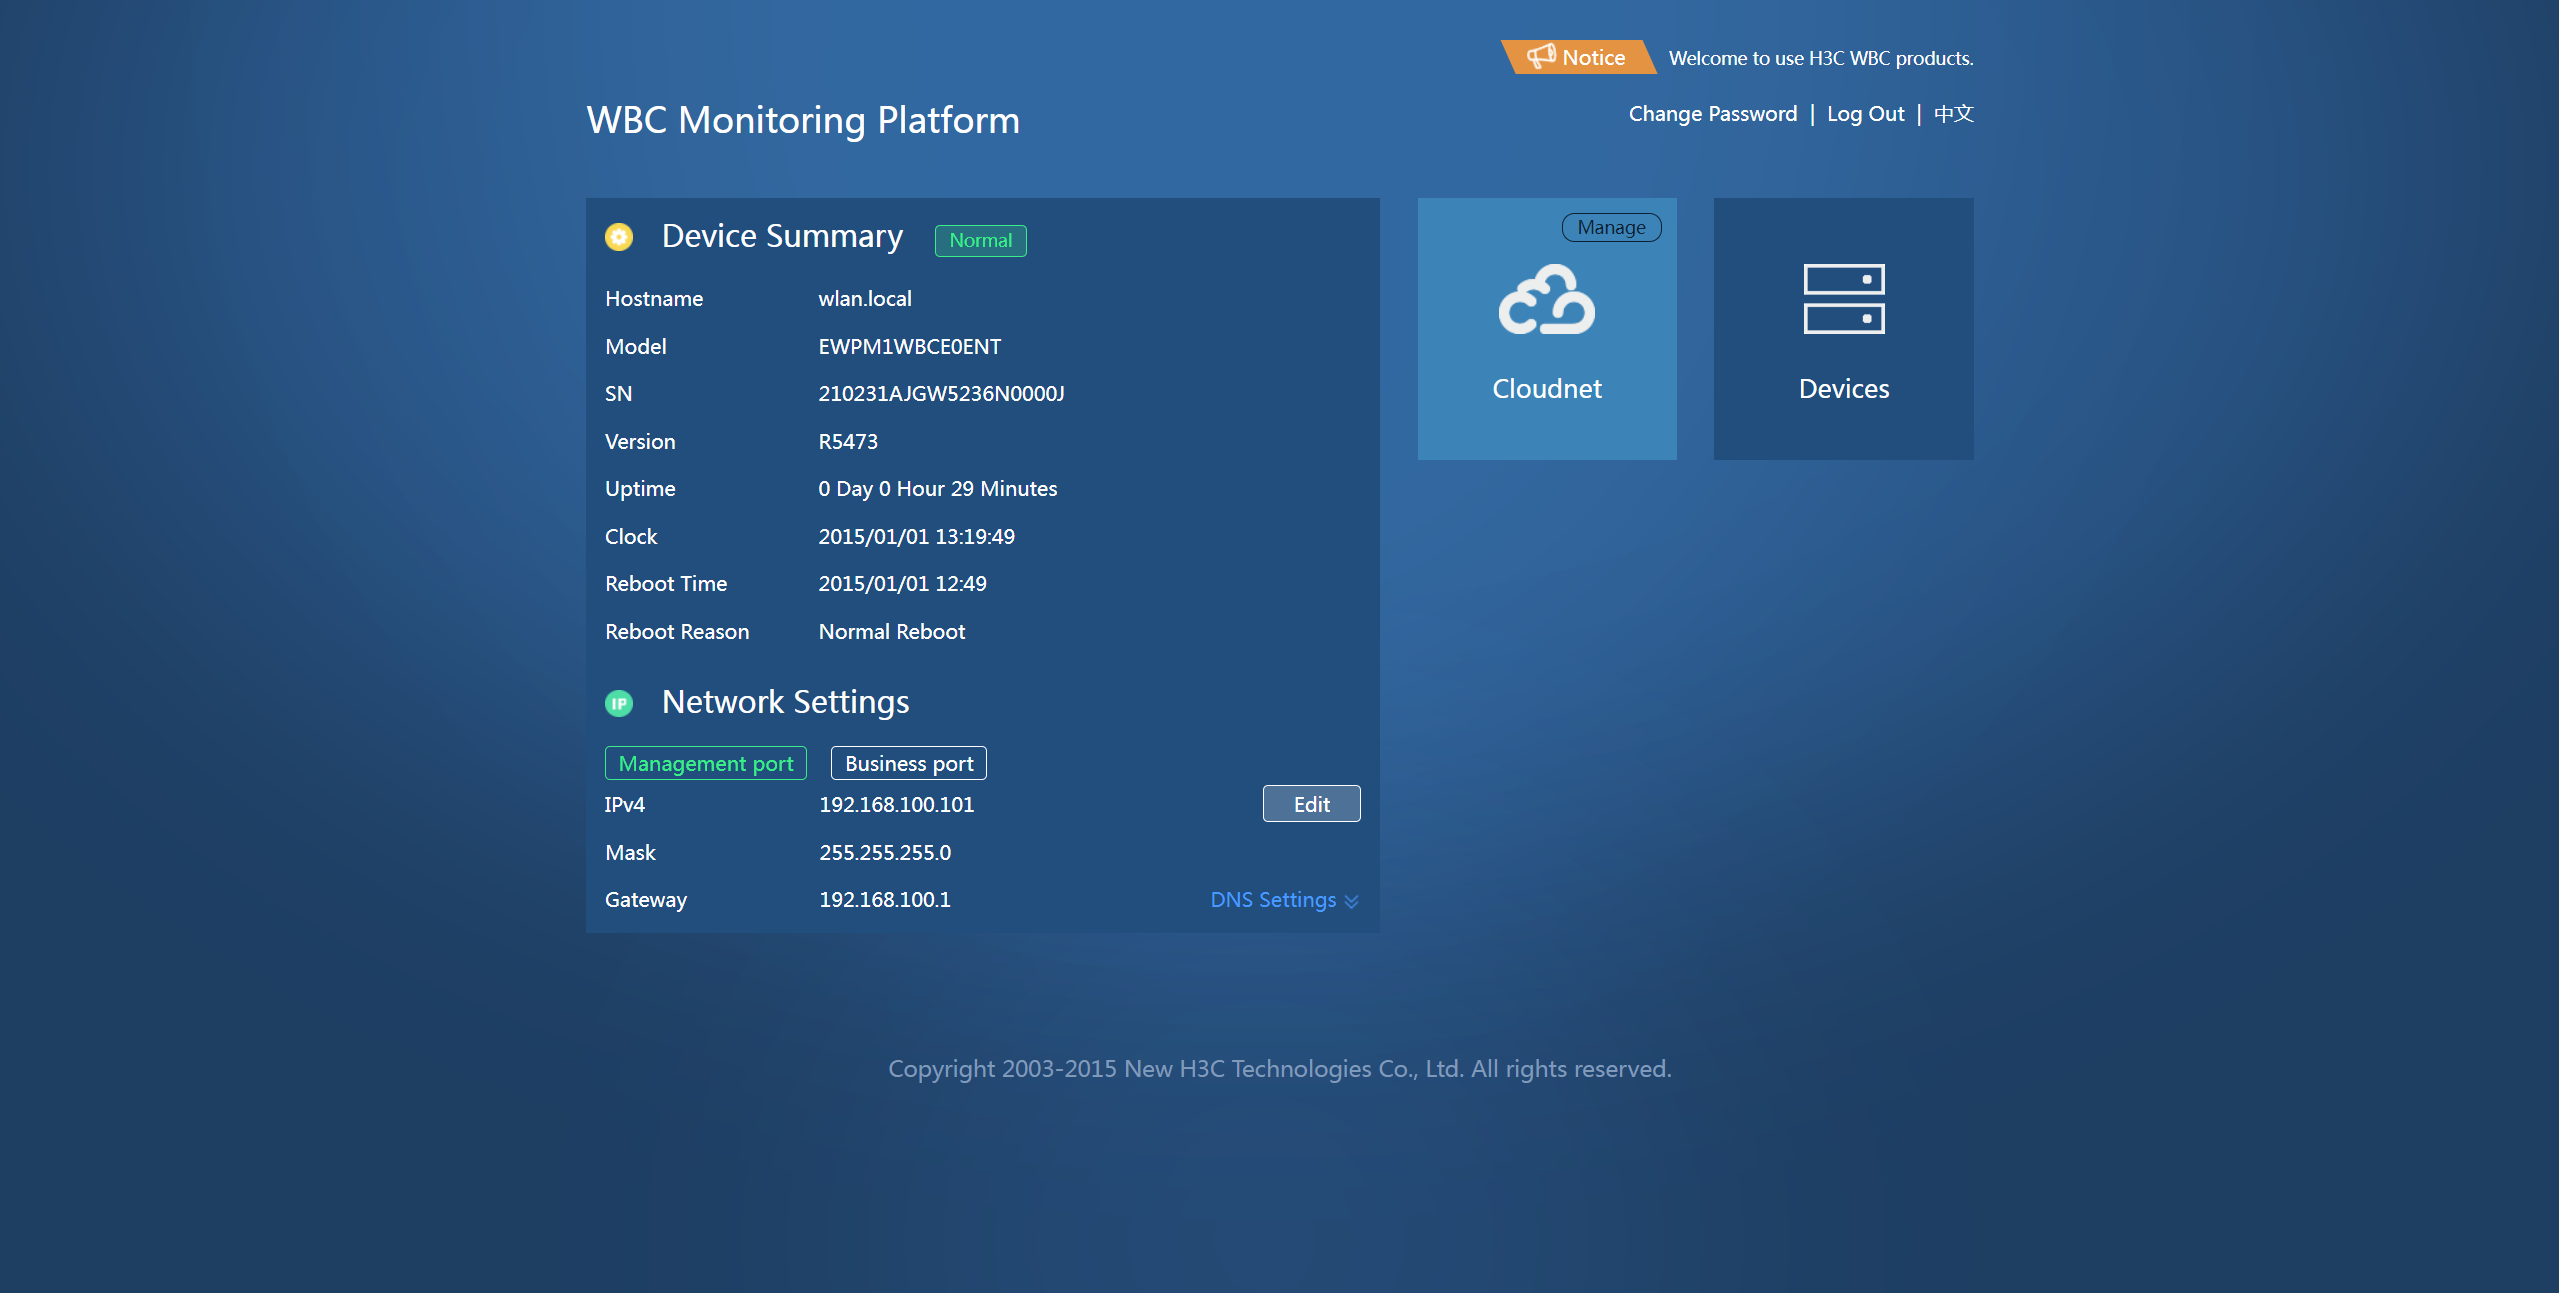The width and height of the screenshot is (2559, 1293).
Task: Click the welcome notice message text
Action: coord(1820,58)
